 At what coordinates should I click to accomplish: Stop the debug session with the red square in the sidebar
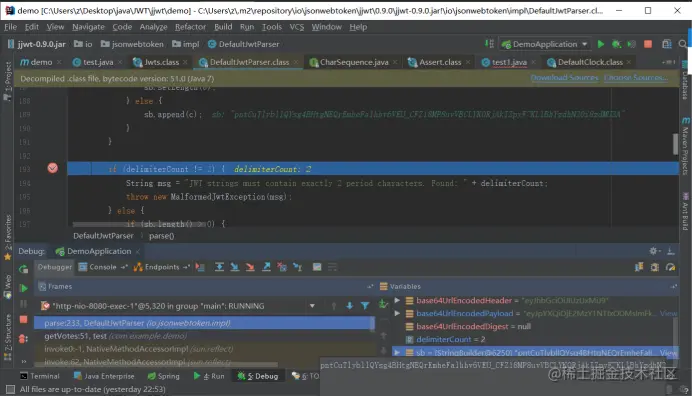click(23, 319)
